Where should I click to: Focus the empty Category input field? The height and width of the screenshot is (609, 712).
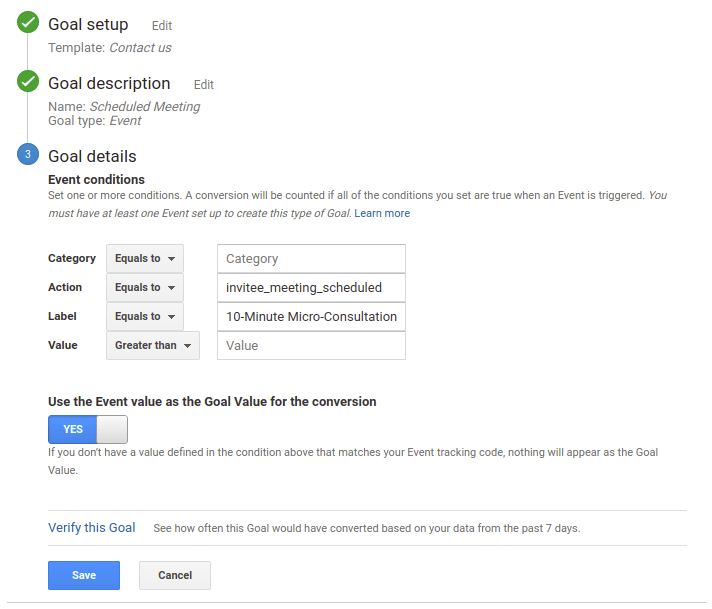click(x=311, y=258)
